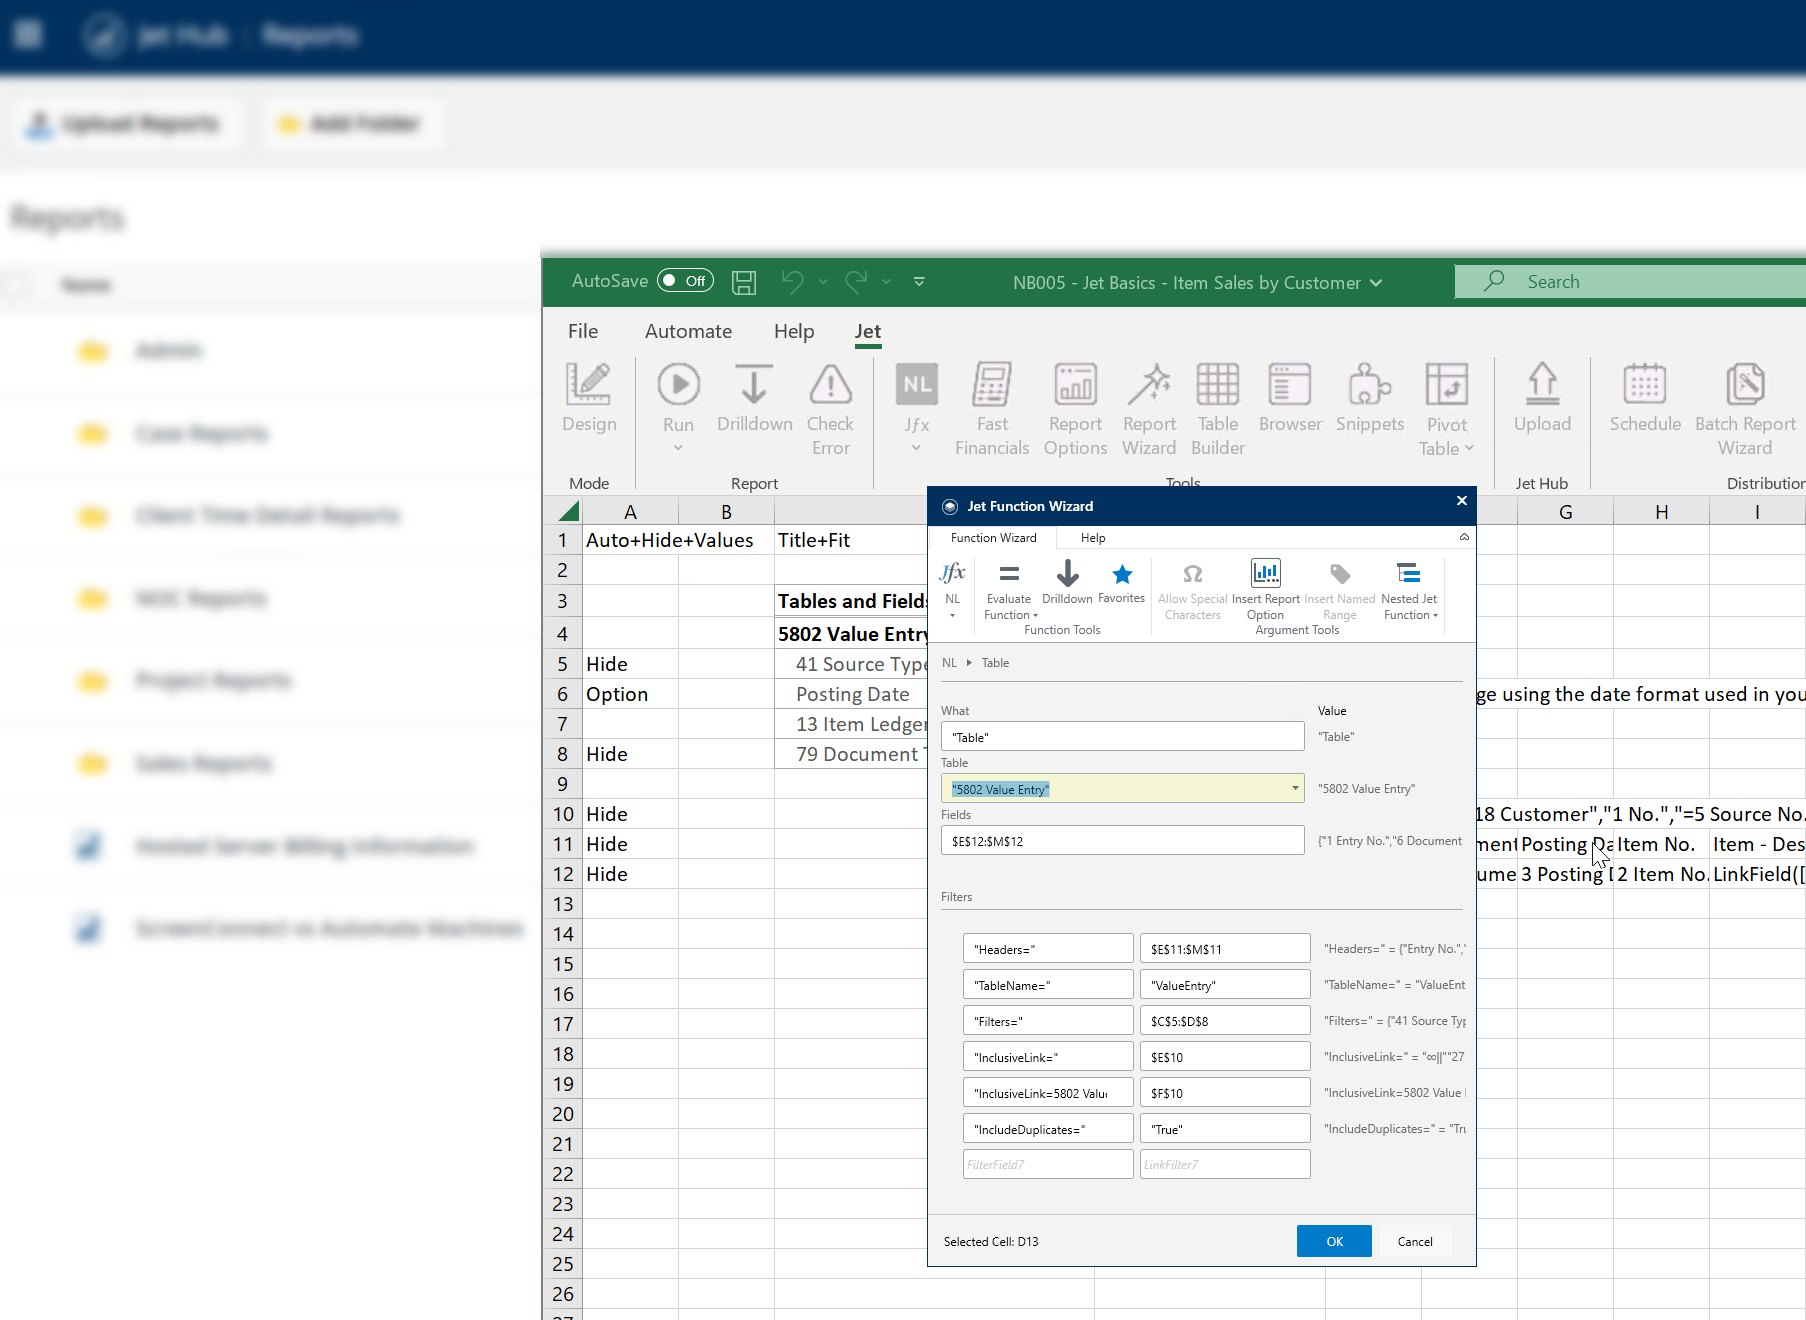The width and height of the screenshot is (1806, 1320).
Task: Expand the Table dropdown showing 5802 Value Entry
Action: pyautogui.click(x=1295, y=788)
